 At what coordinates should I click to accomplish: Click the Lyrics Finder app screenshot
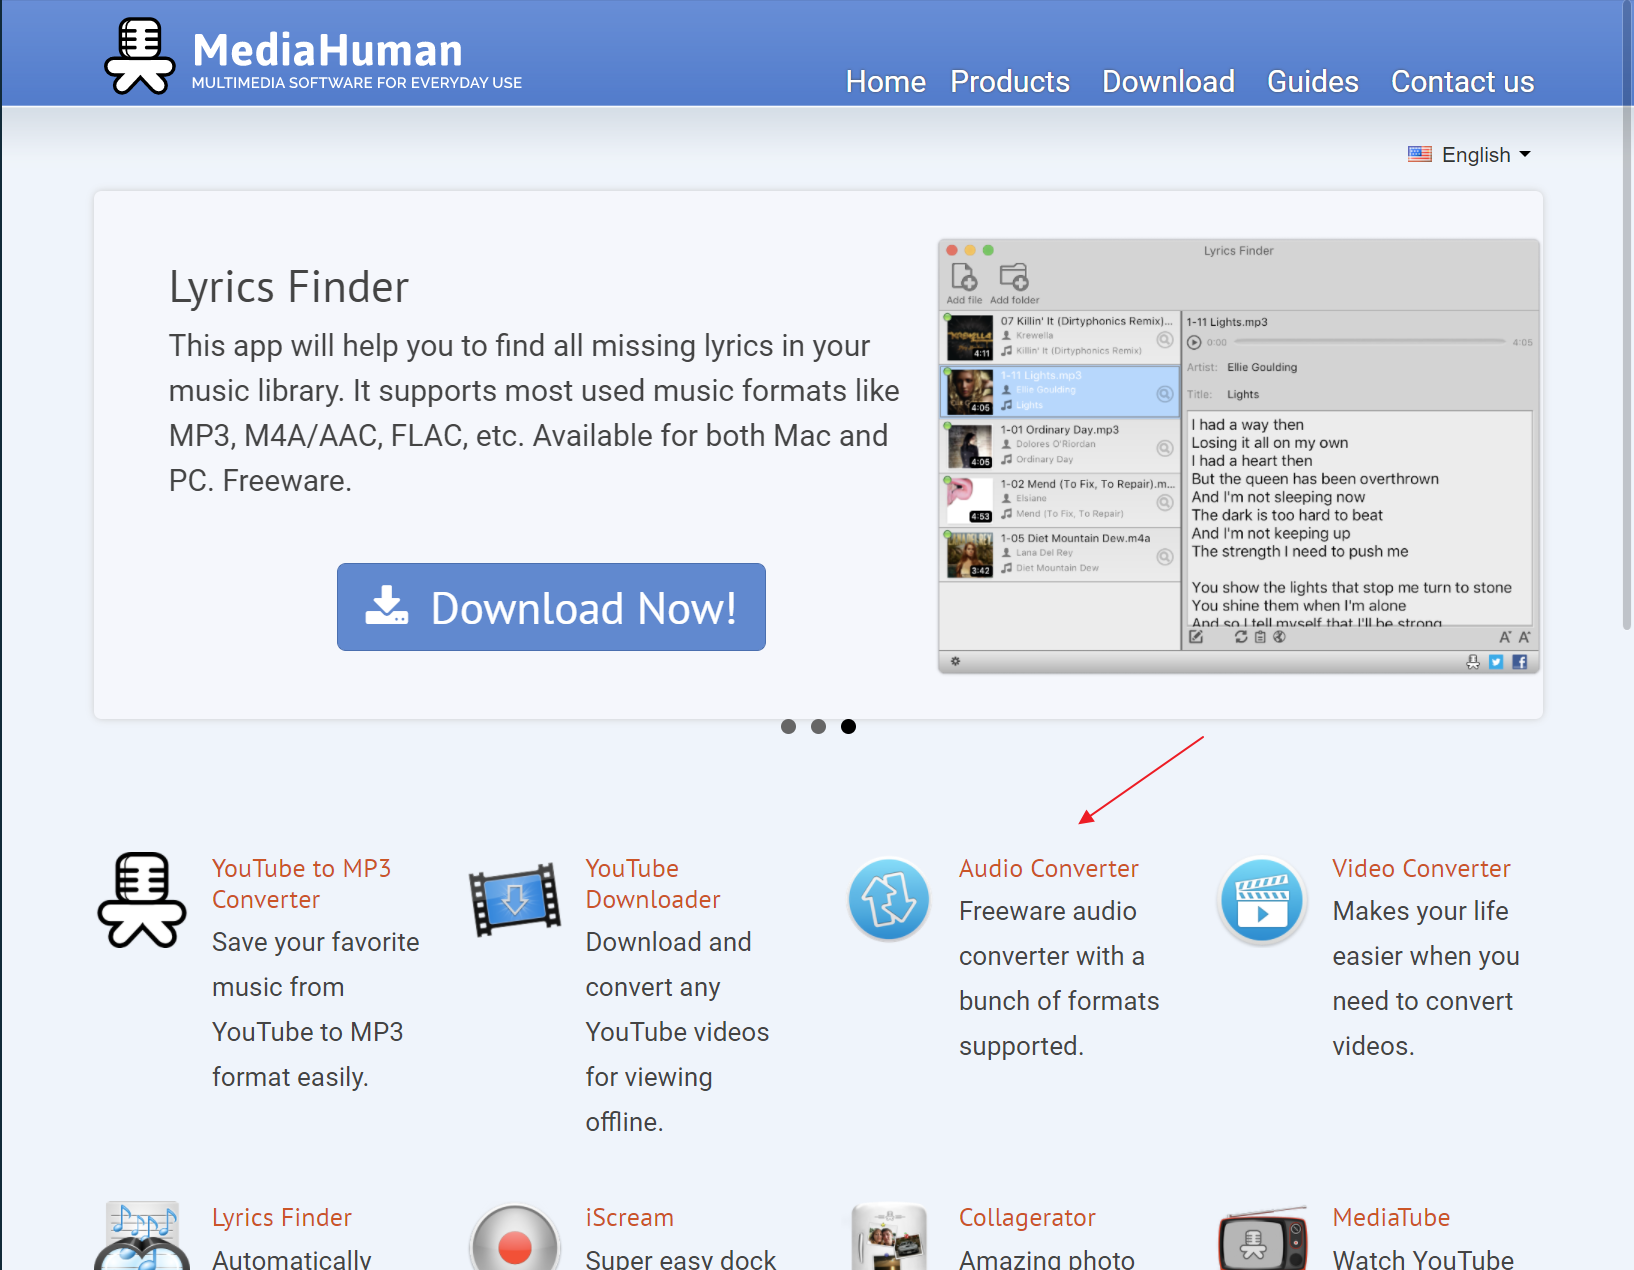click(1239, 456)
